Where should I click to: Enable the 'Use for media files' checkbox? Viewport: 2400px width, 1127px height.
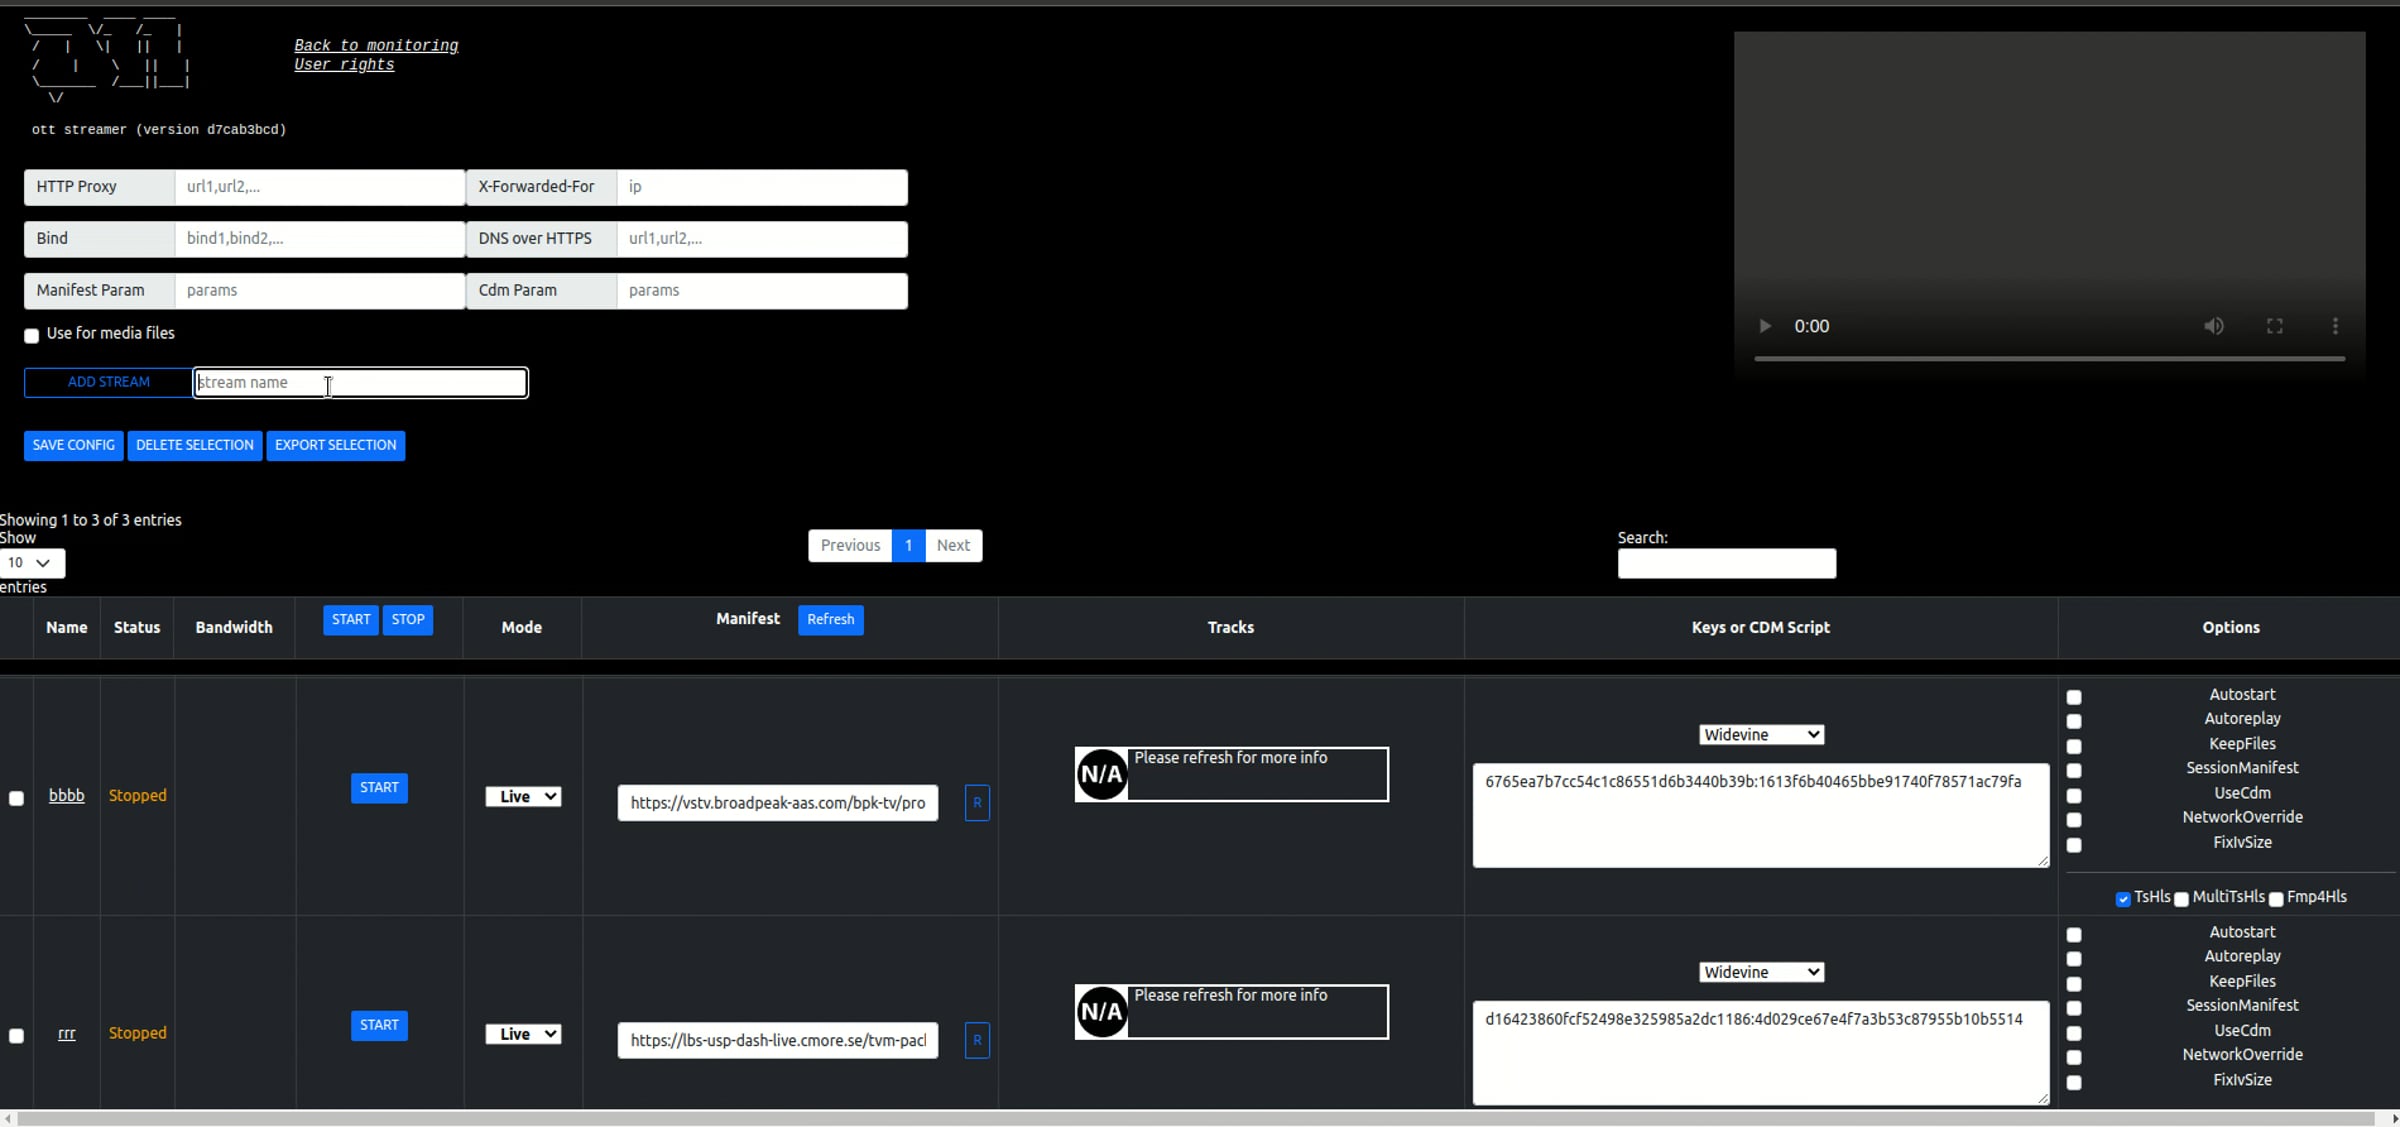(x=32, y=336)
